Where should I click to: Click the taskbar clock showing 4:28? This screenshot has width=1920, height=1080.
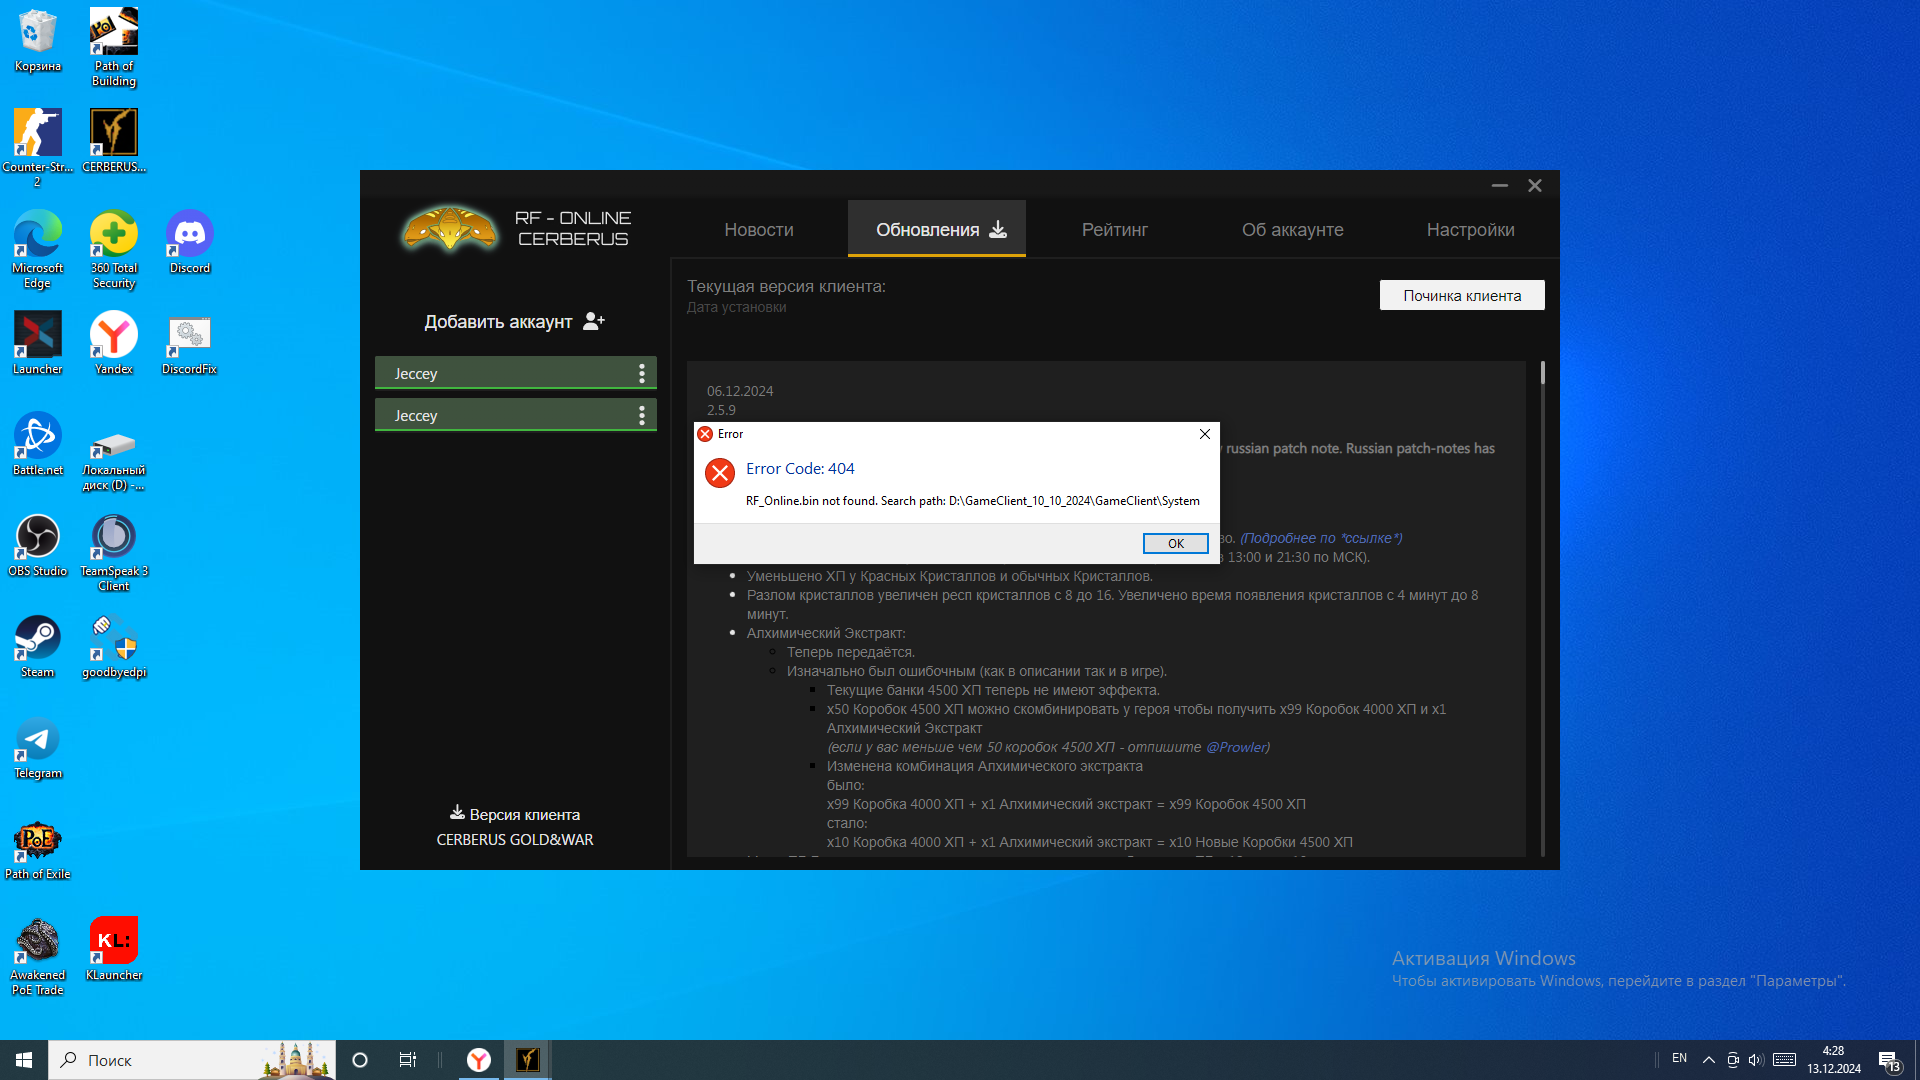click(x=1833, y=1060)
